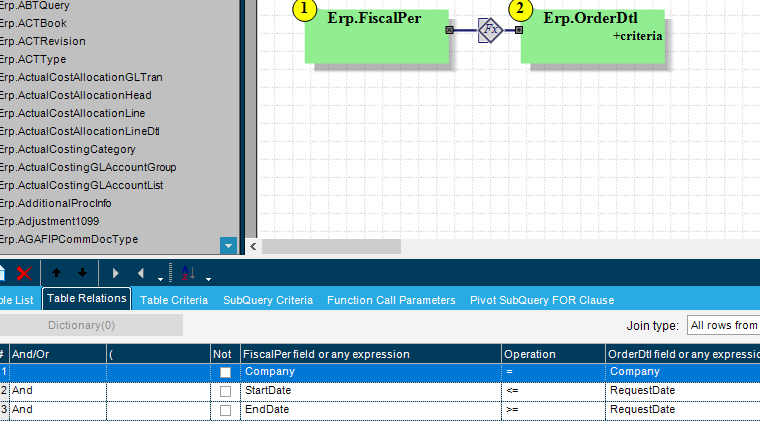
Task: Select Erp.ActualCostingGLAccountGroup entry
Action: tap(88, 167)
